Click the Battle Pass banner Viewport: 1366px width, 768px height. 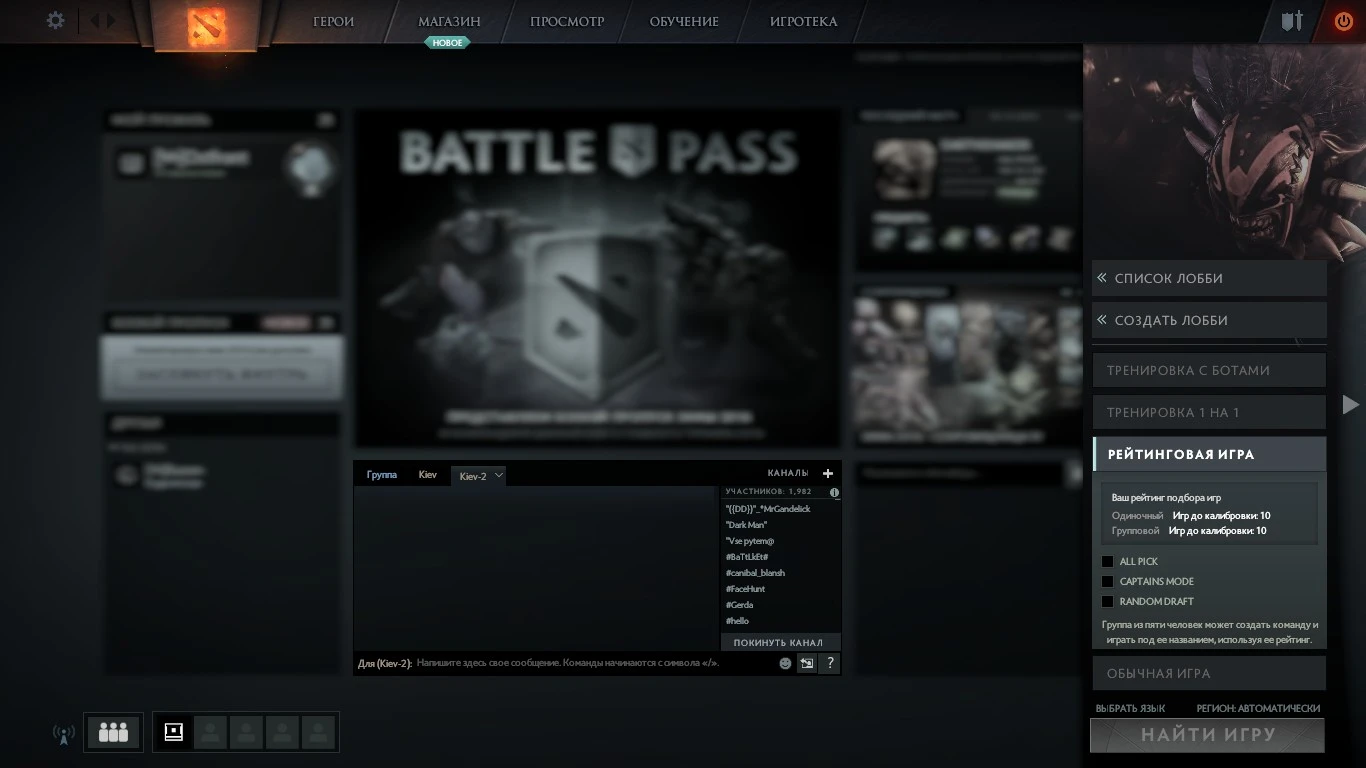click(597, 277)
